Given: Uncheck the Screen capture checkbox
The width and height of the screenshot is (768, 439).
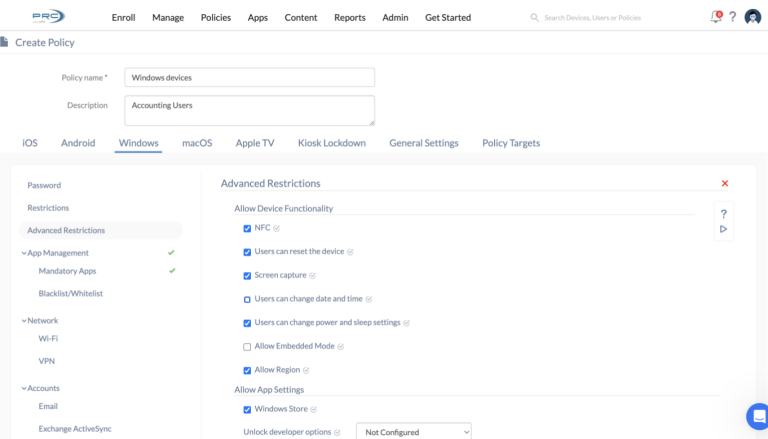Looking at the screenshot, I should [247, 276].
